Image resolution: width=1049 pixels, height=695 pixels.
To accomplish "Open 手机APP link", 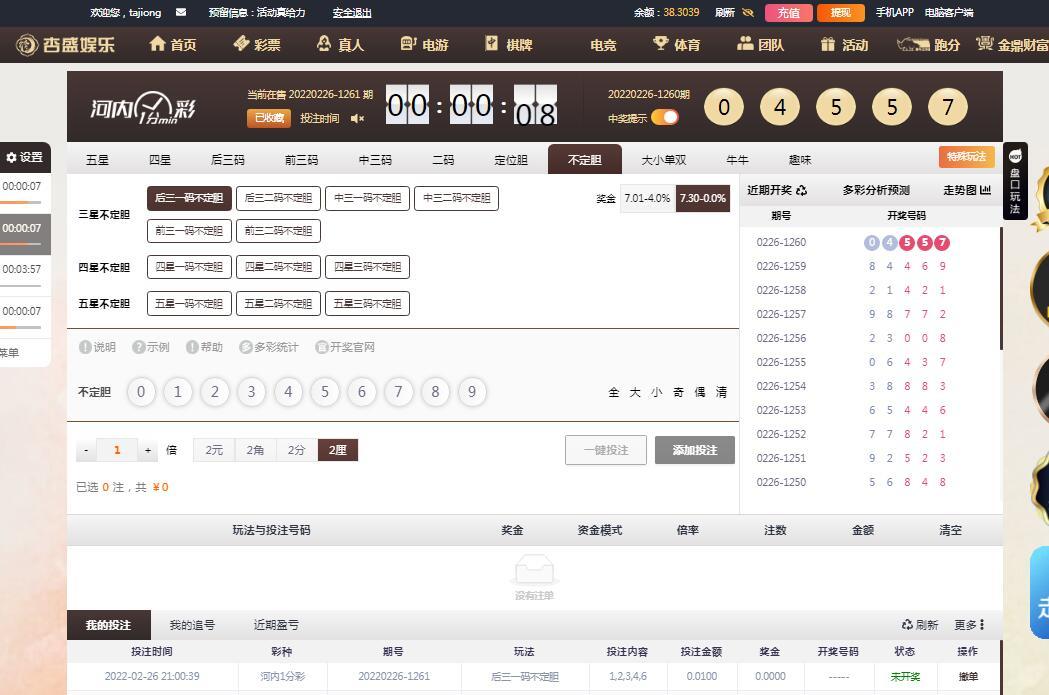I will pos(894,12).
